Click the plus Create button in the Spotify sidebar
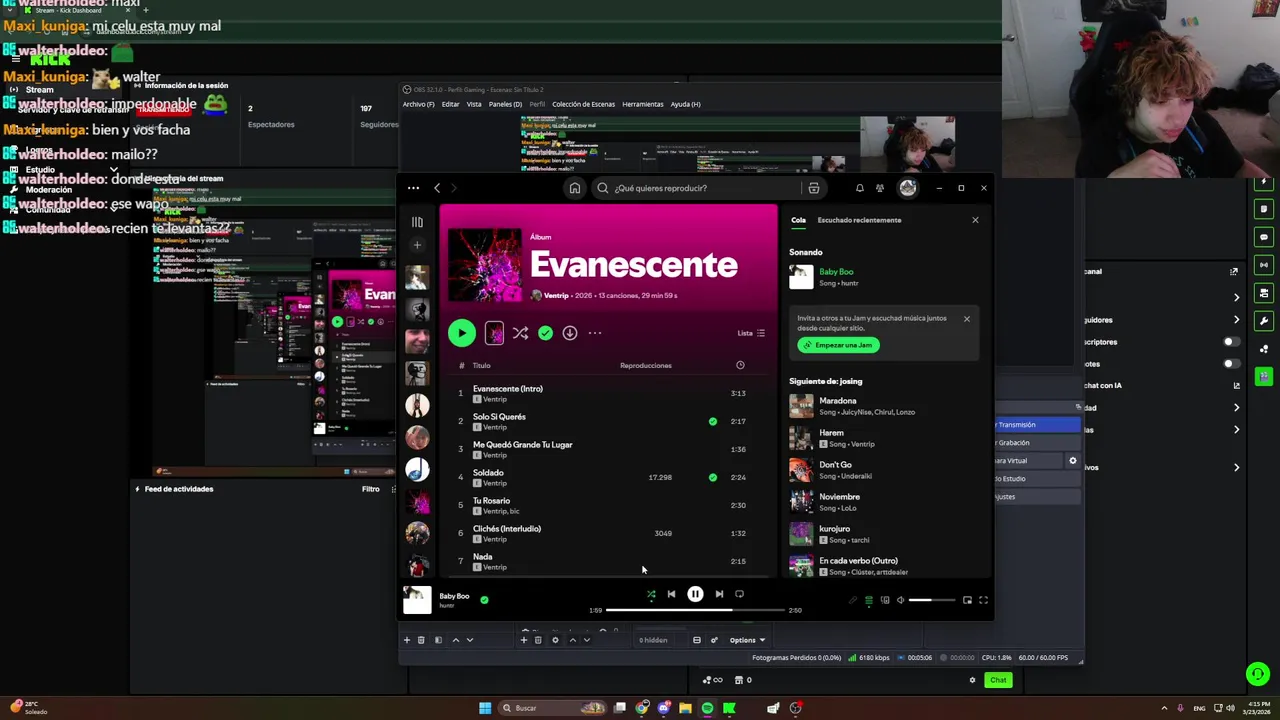The image size is (1280, 720). 417,245
